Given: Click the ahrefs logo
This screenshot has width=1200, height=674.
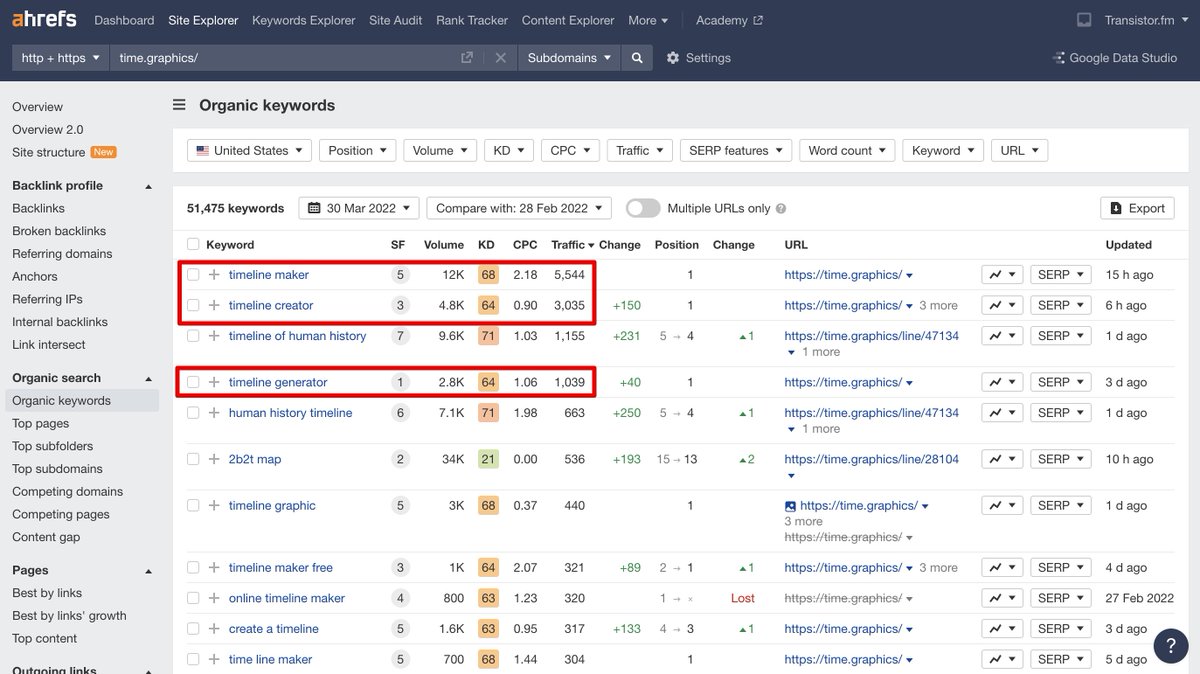Looking at the screenshot, I should [46, 20].
